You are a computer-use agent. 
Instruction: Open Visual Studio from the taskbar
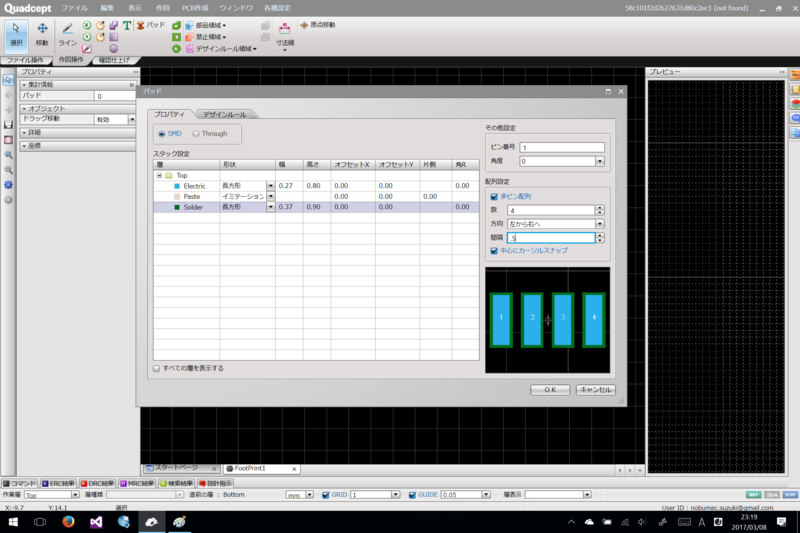point(96,522)
